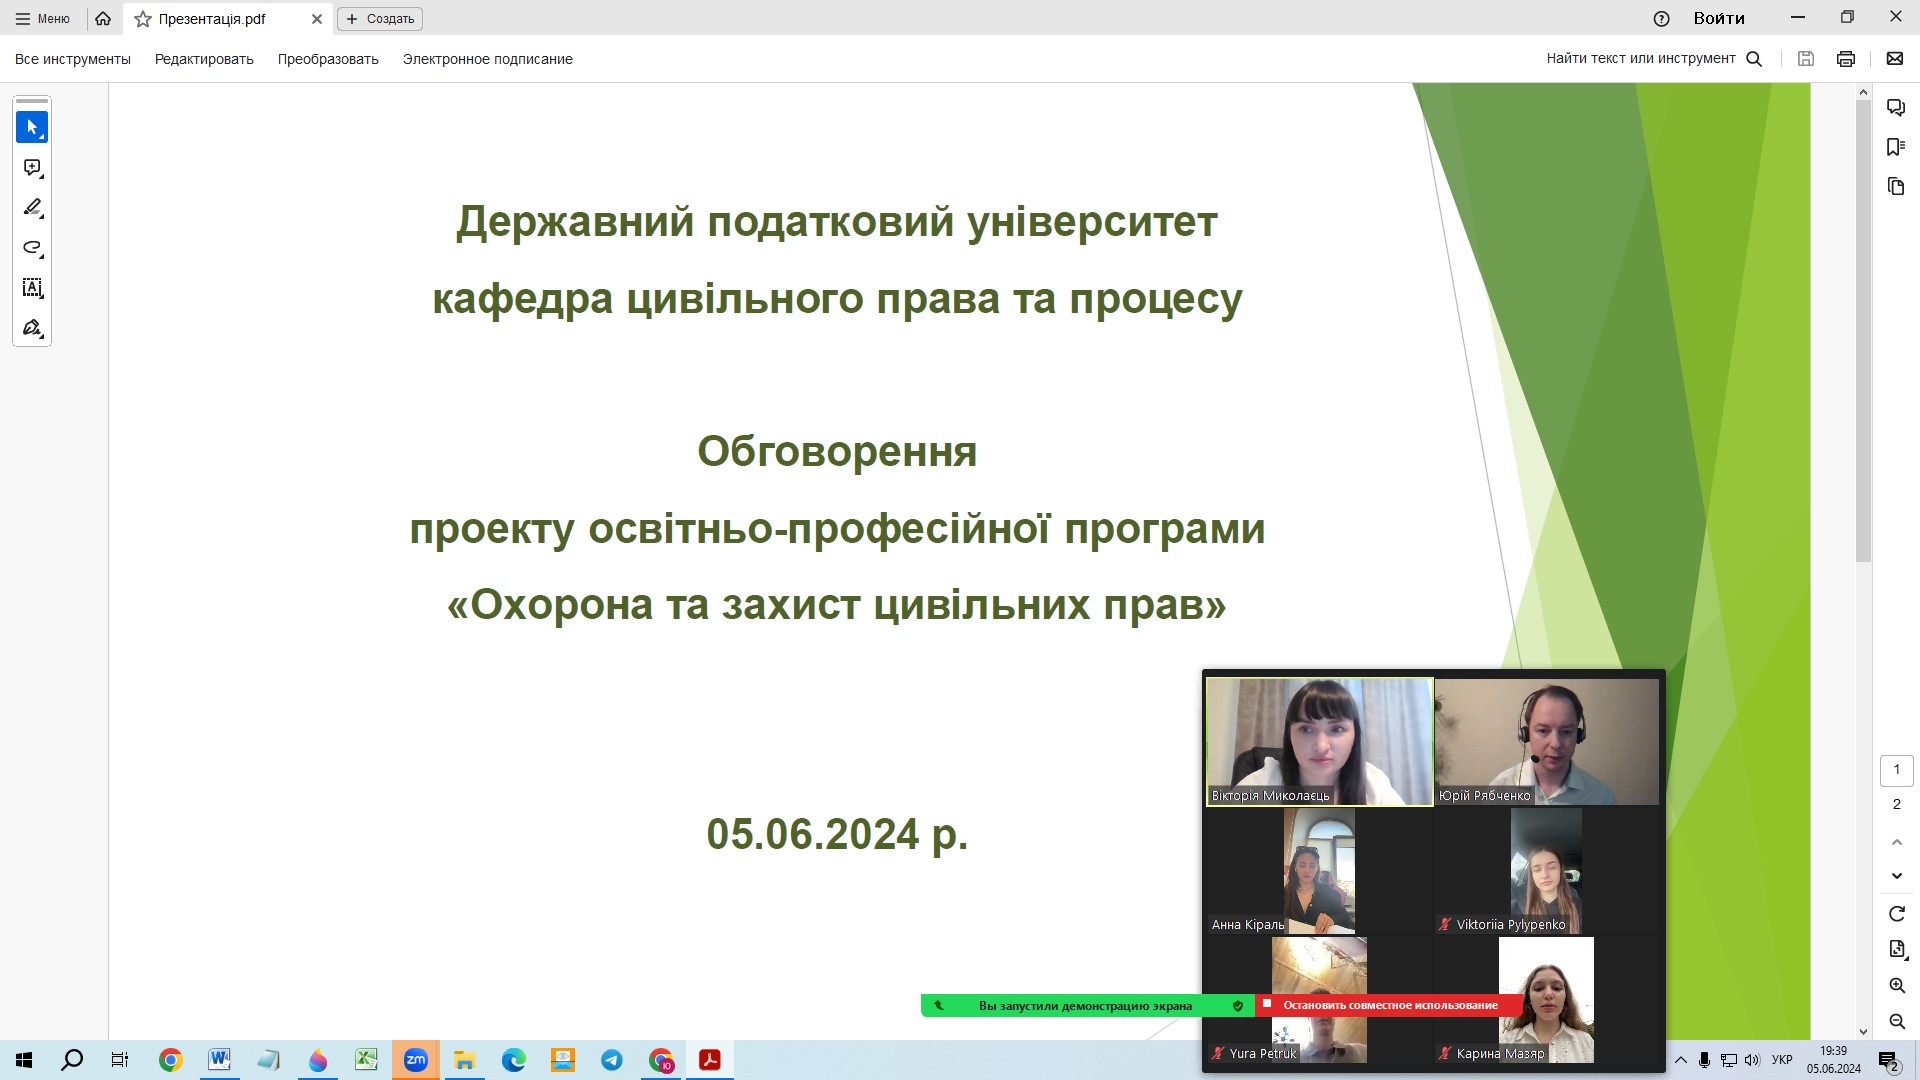Open Все инструменты menu

coord(73,59)
